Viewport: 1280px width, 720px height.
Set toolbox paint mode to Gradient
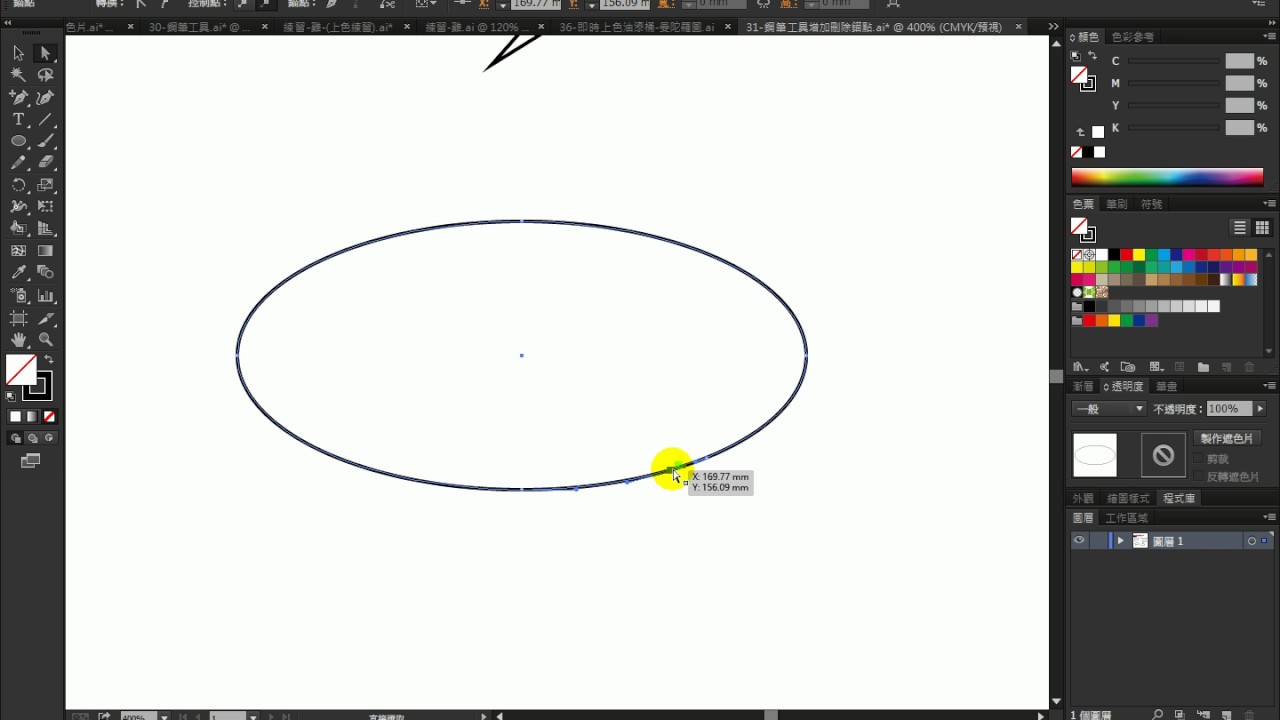click(x=32, y=416)
